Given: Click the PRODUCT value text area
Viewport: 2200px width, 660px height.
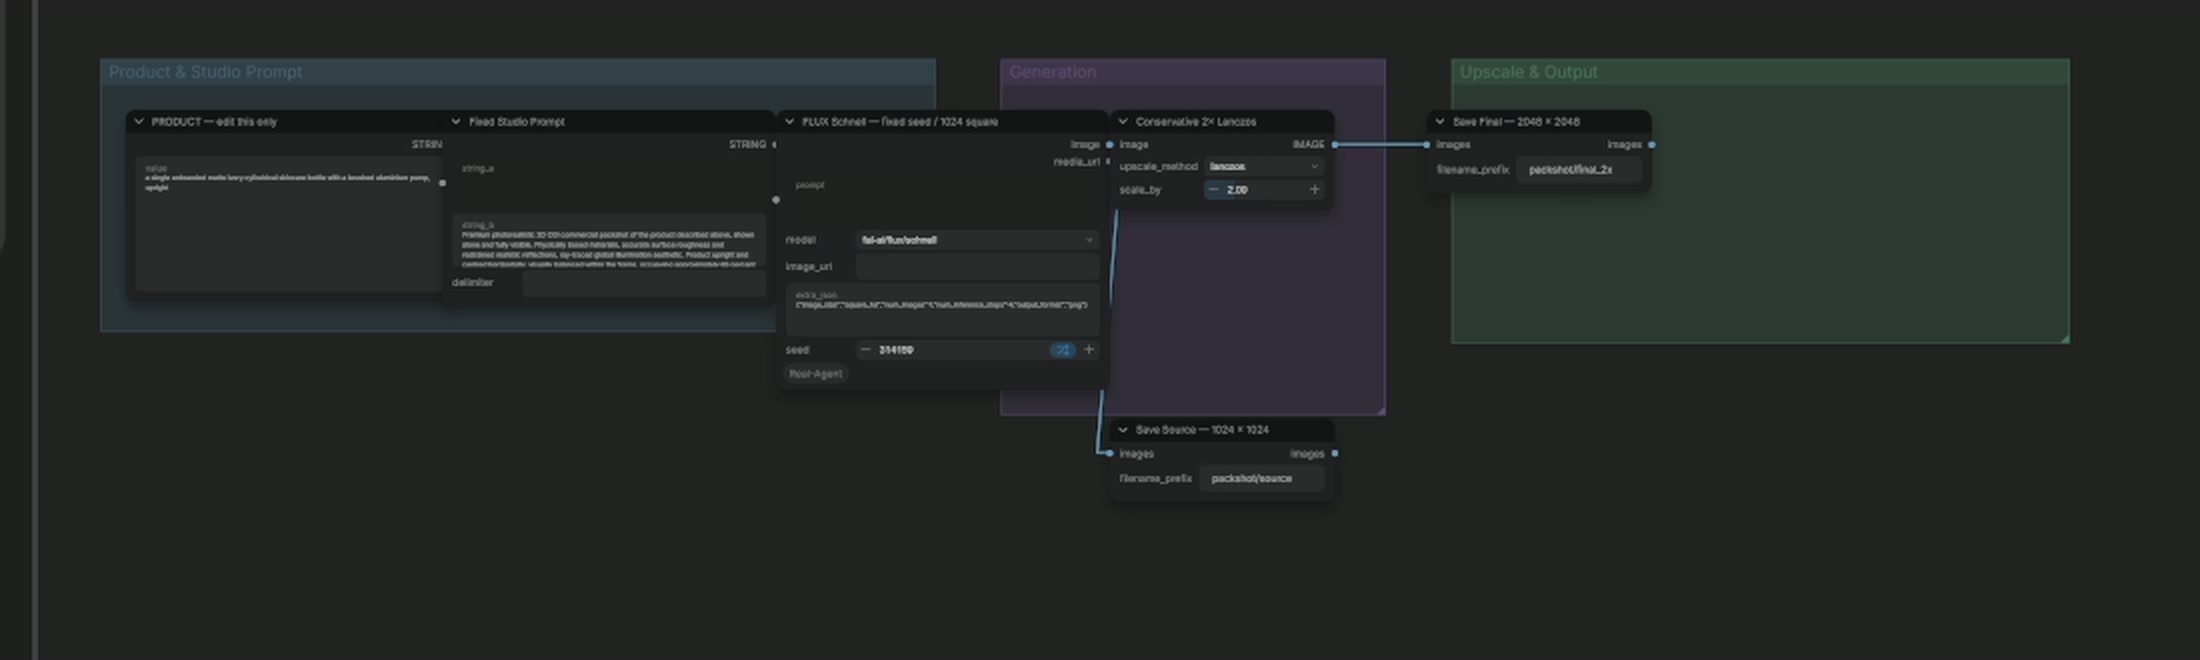Looking at the screenshot, I should point(288,223).
